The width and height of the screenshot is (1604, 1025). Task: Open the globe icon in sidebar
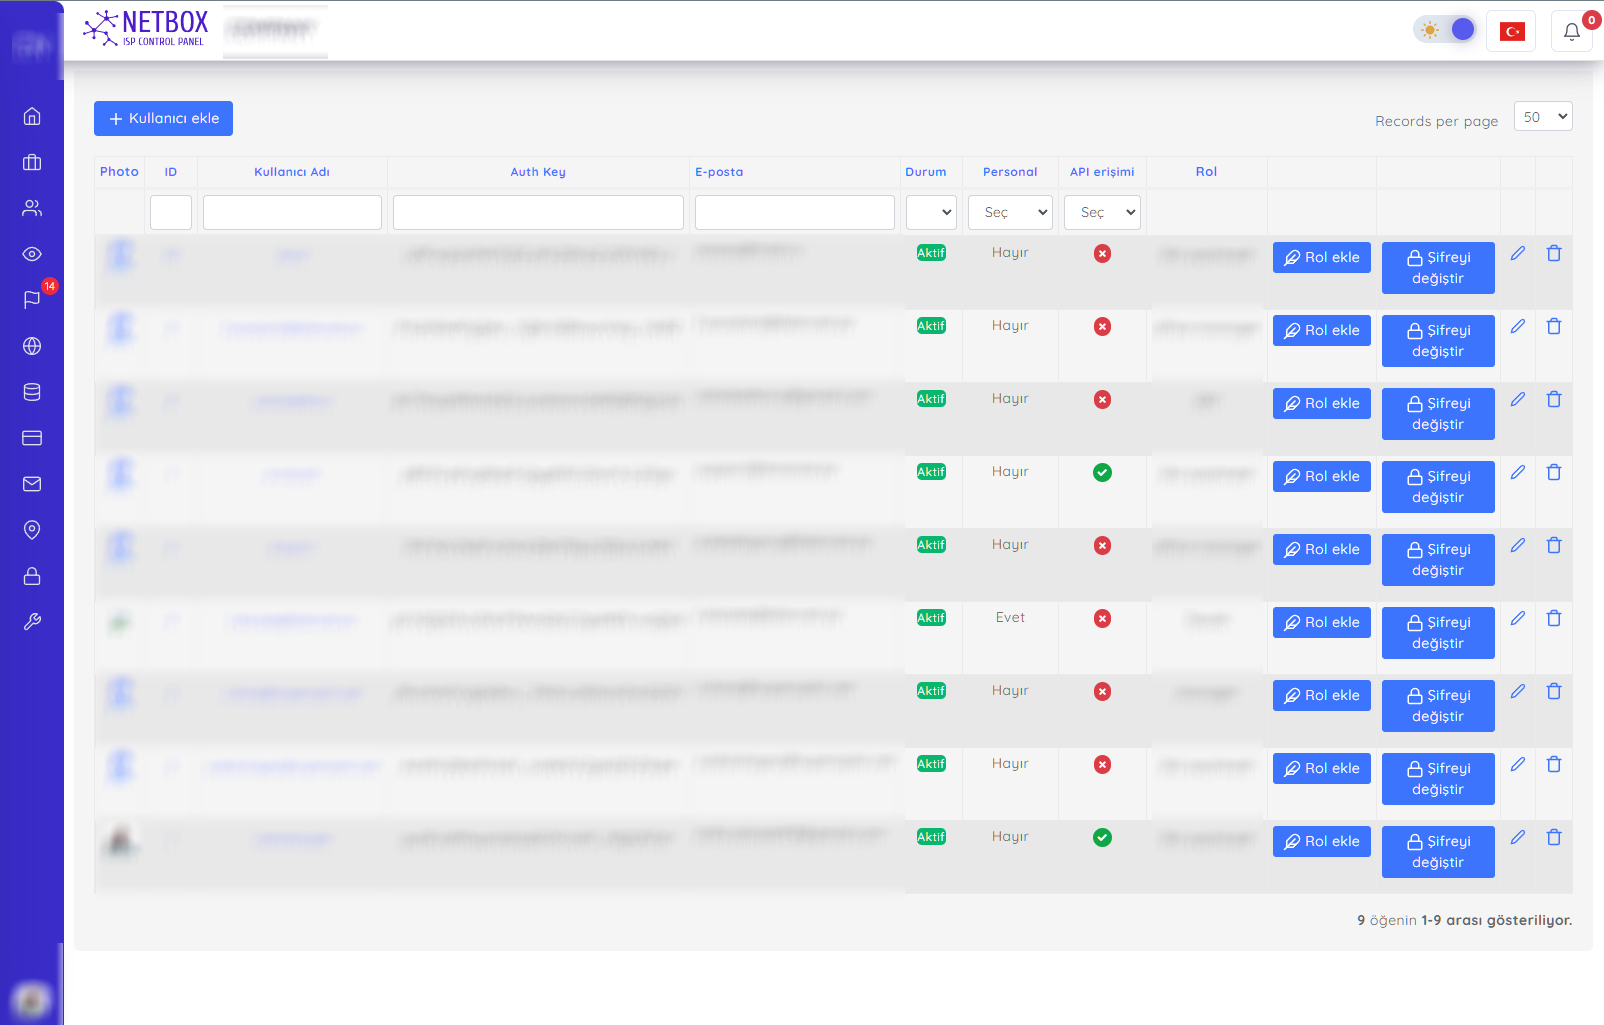click(x=32, y=346)
